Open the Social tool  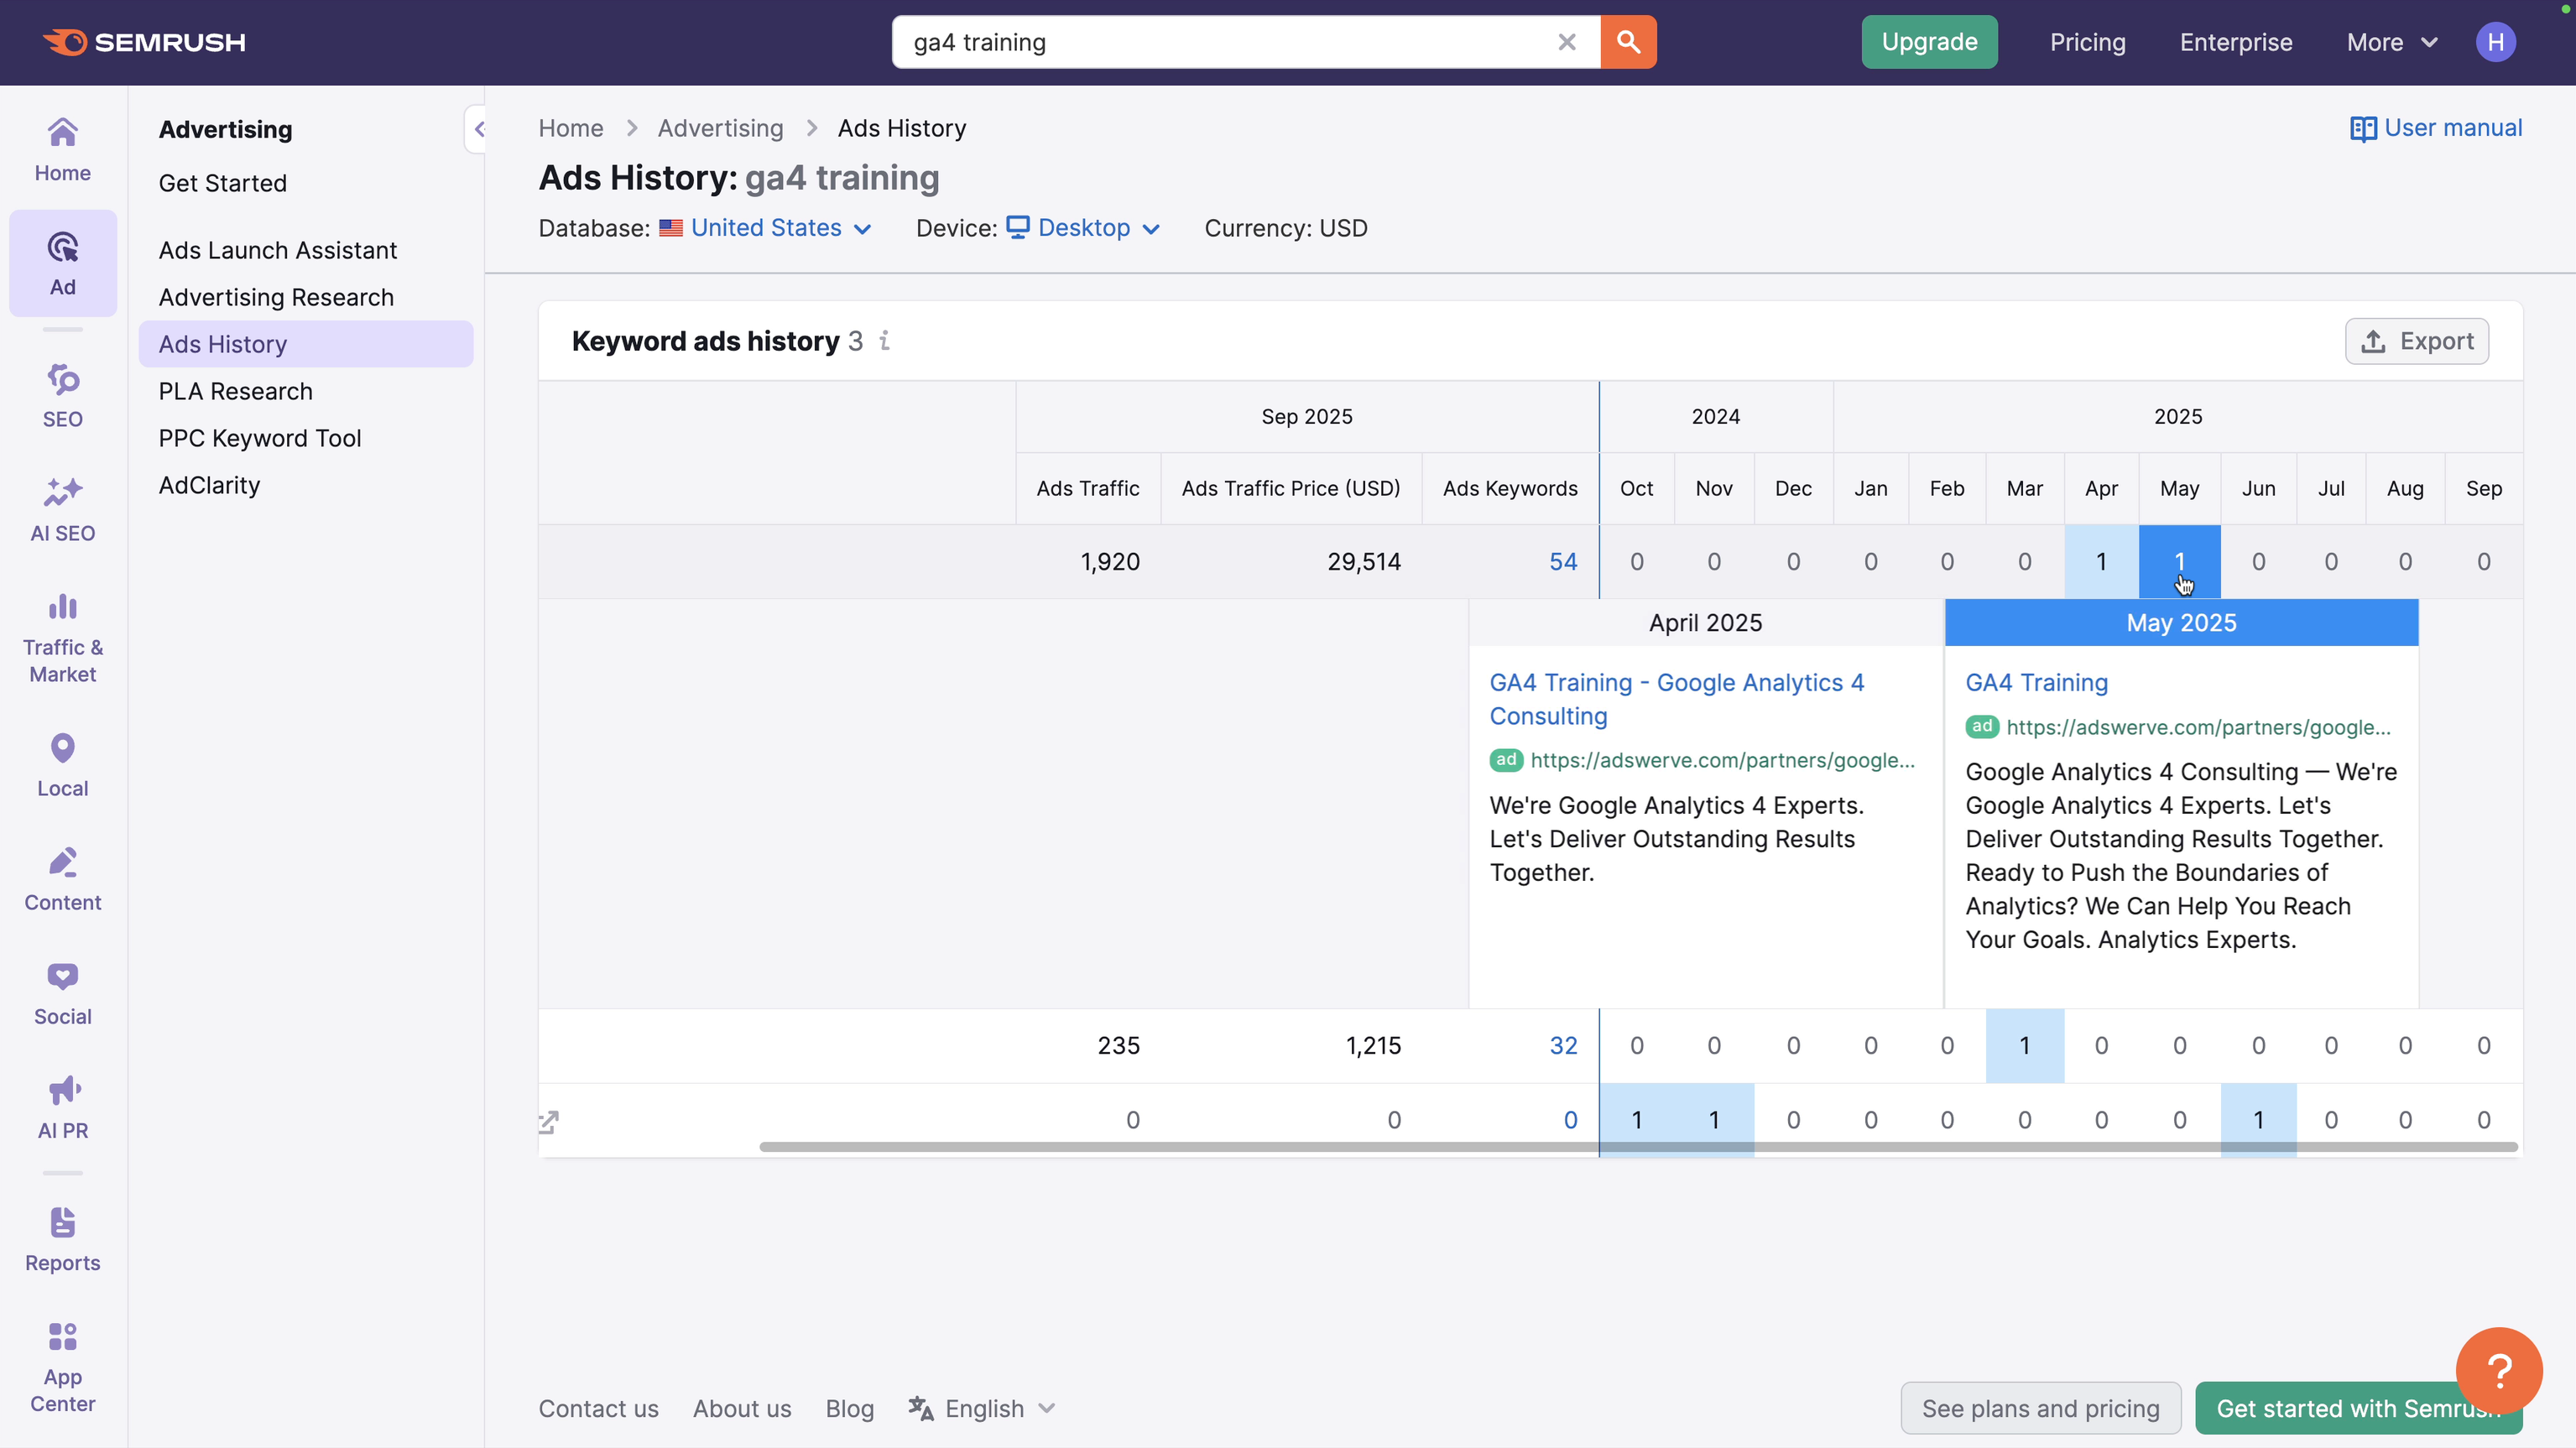(62, 991)
